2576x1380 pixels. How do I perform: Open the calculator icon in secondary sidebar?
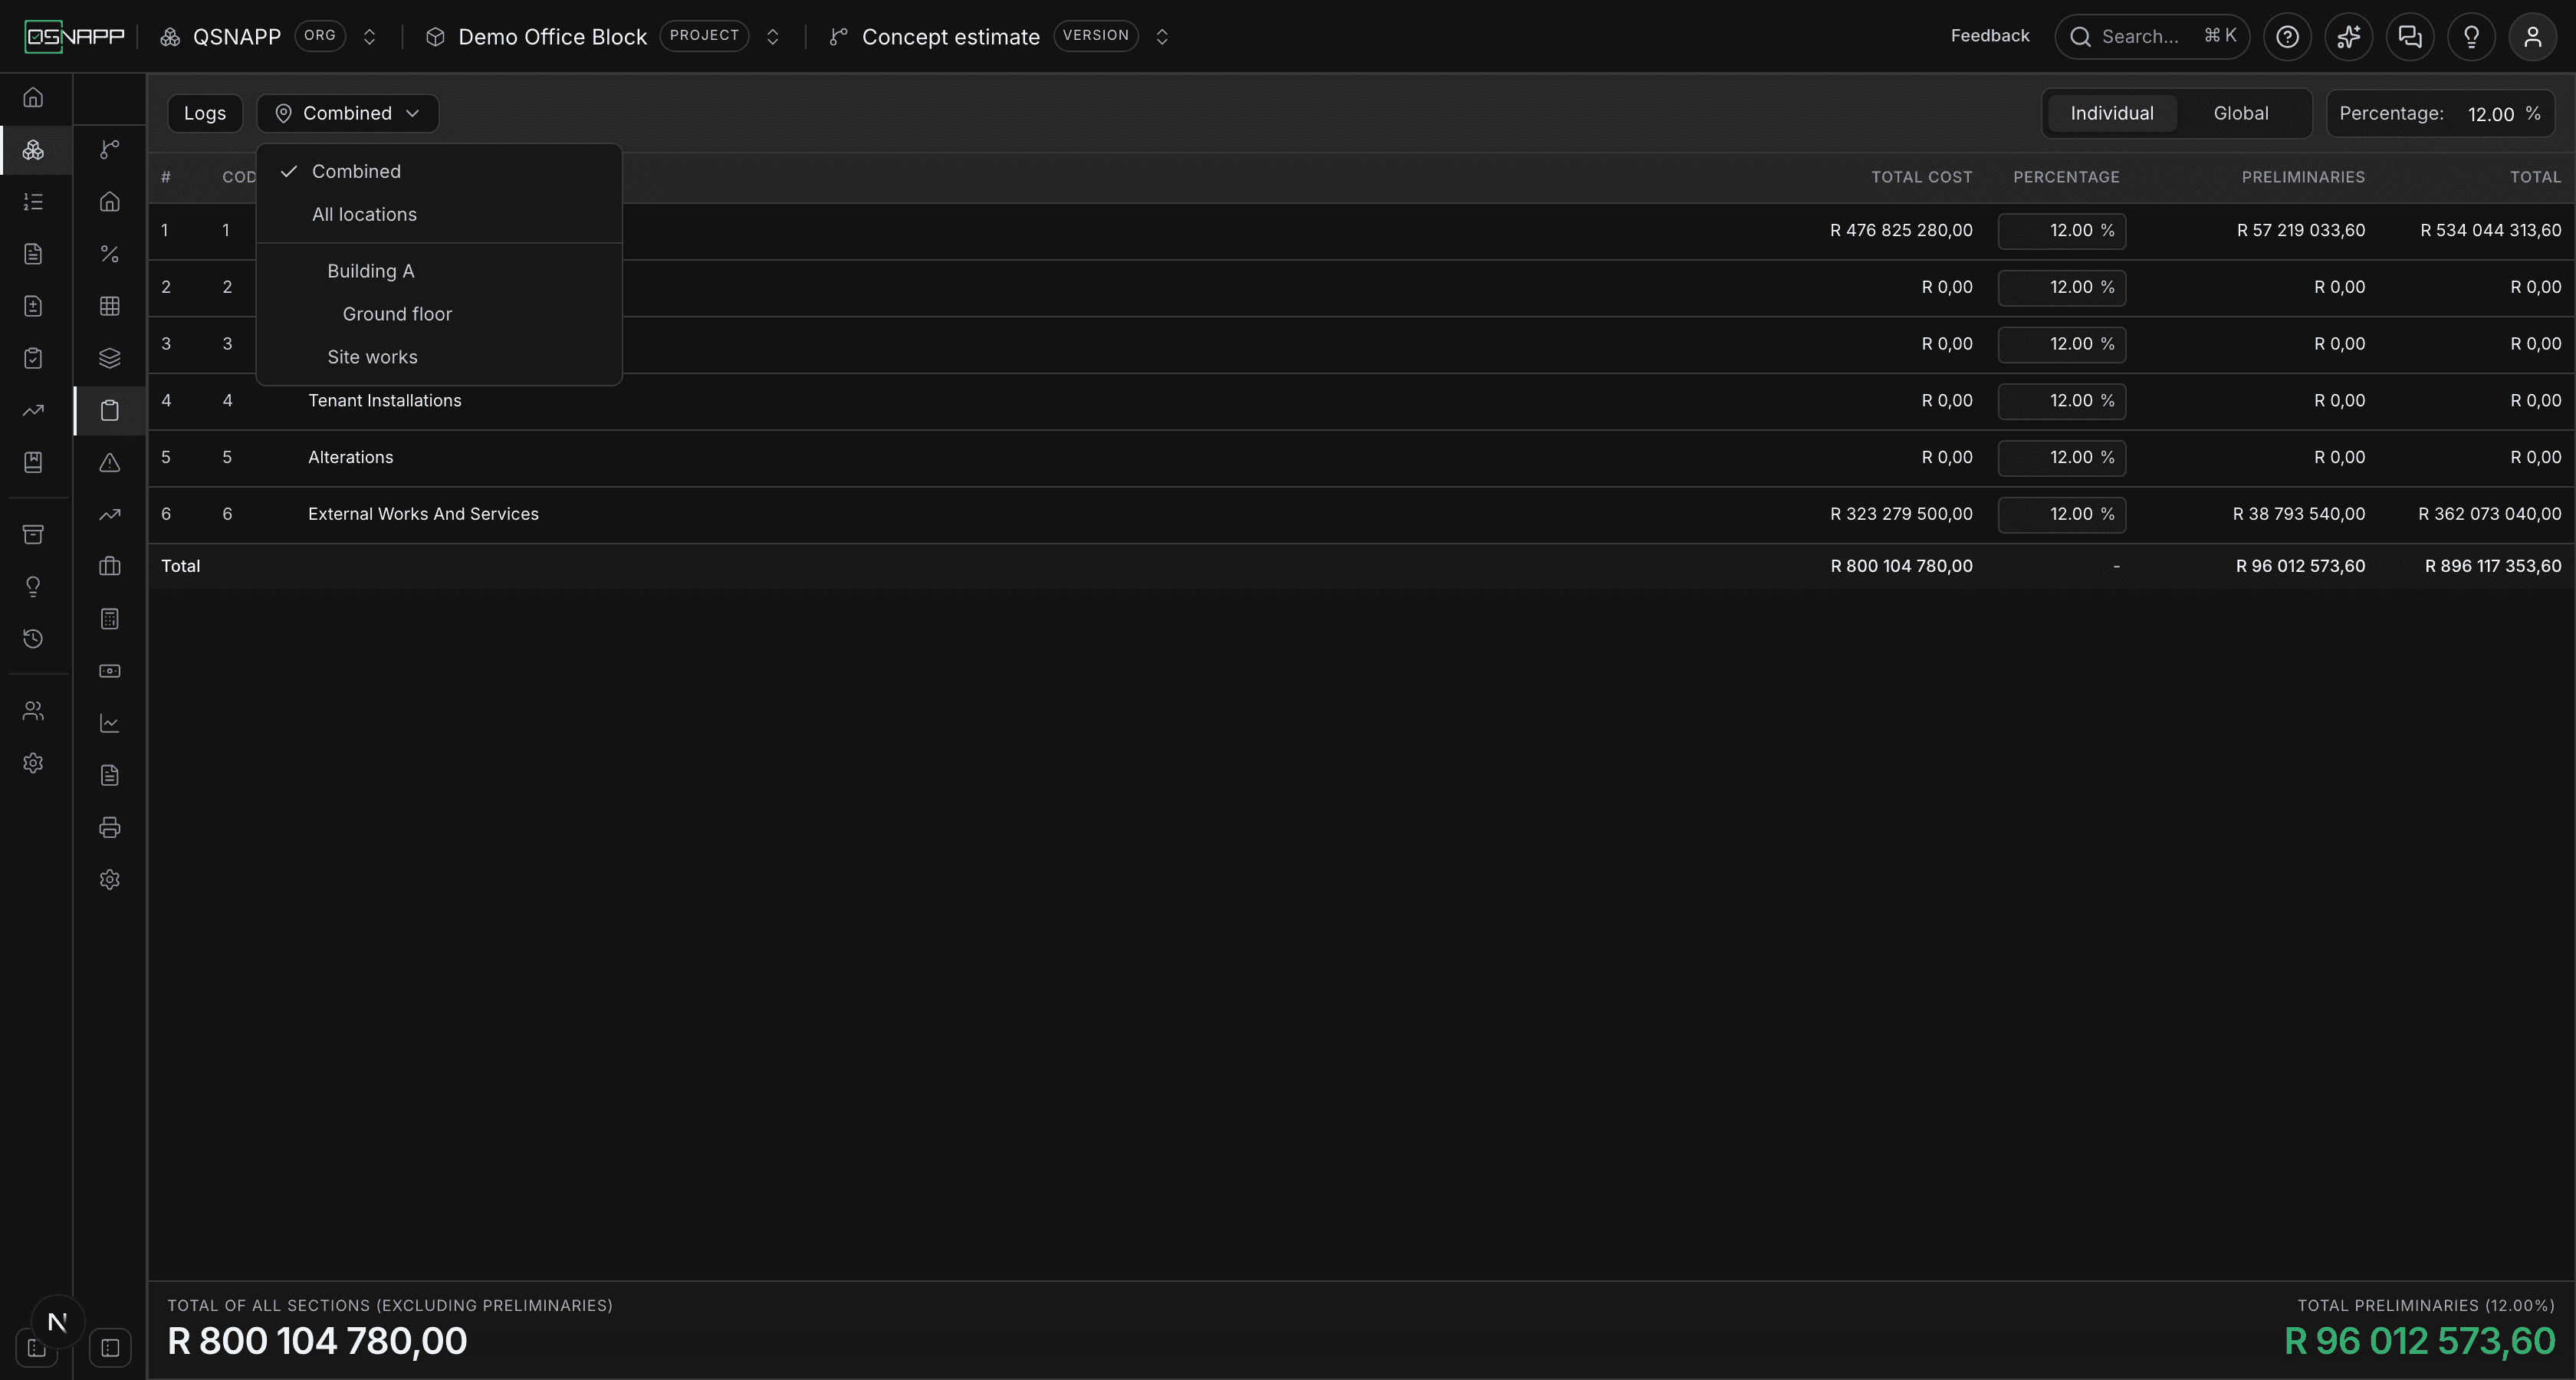coord(110,619)
